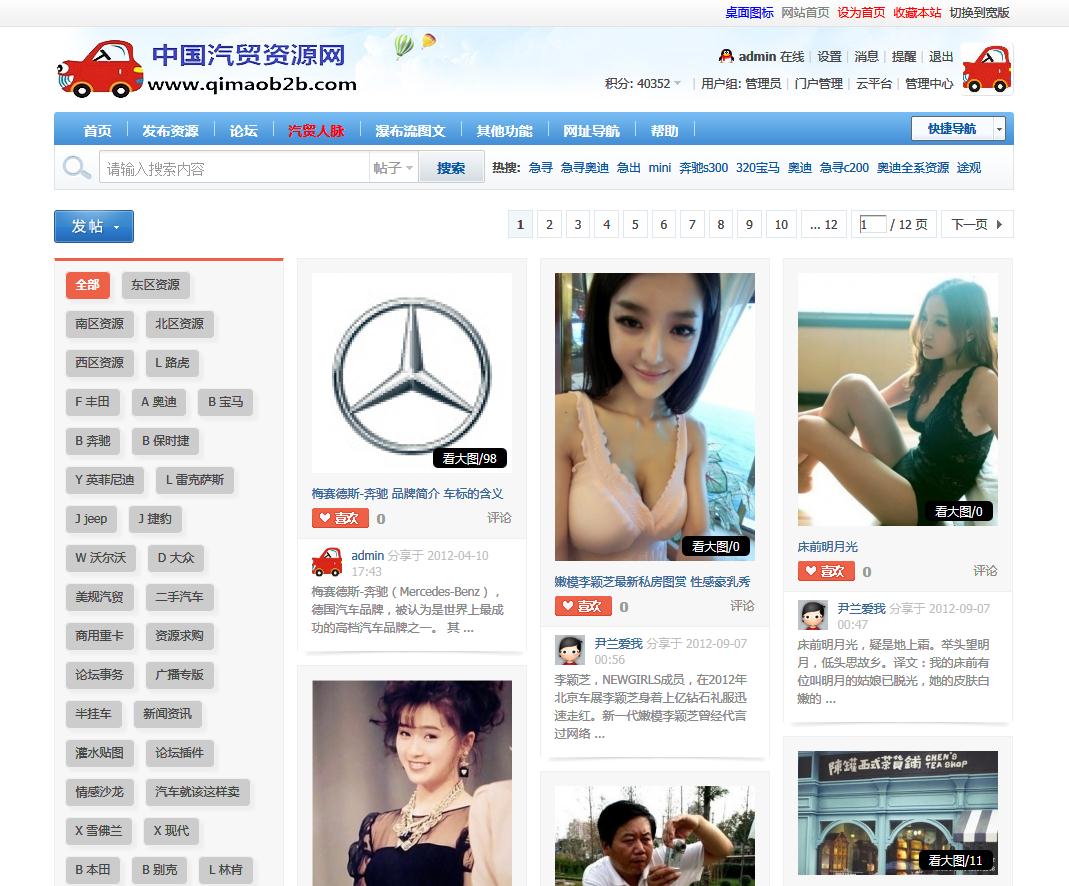Select the 全部 category tag
Screen dimensions: 1069x886
pyautogui.click(x=87, y=285)
